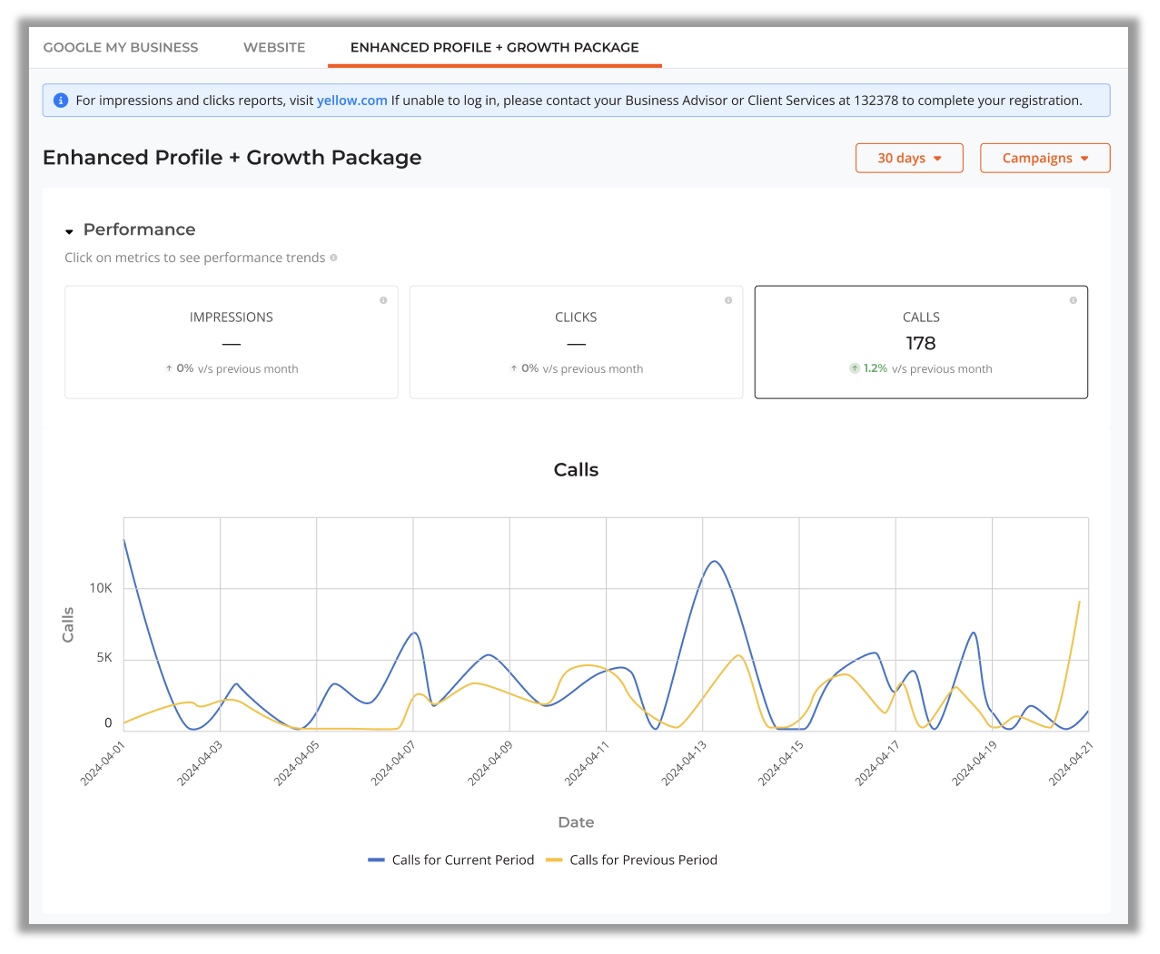
Task: Select the Clicks metric card
Action: 576,342
